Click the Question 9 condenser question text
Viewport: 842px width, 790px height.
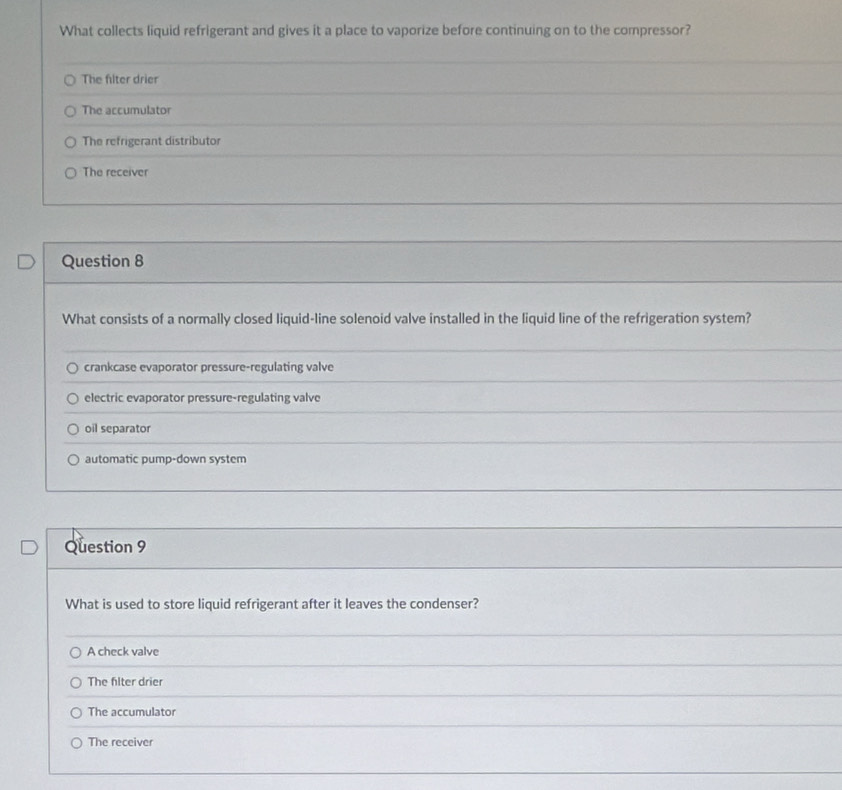271,604
